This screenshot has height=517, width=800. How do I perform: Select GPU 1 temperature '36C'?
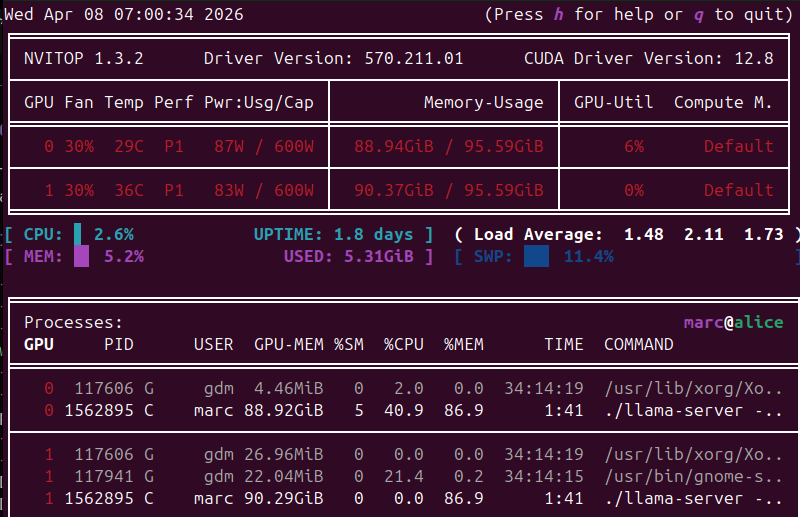point(129,190)
